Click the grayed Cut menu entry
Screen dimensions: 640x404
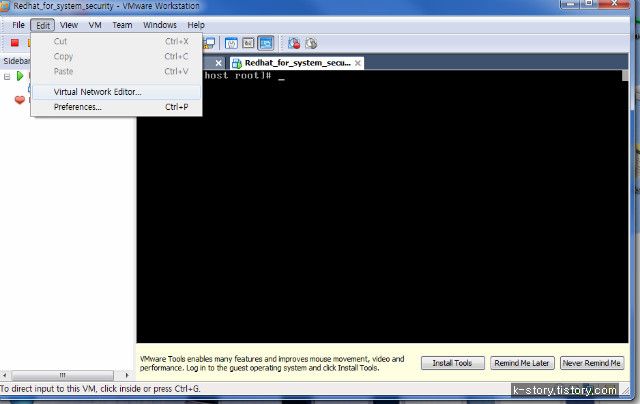[x=116, y=41]
